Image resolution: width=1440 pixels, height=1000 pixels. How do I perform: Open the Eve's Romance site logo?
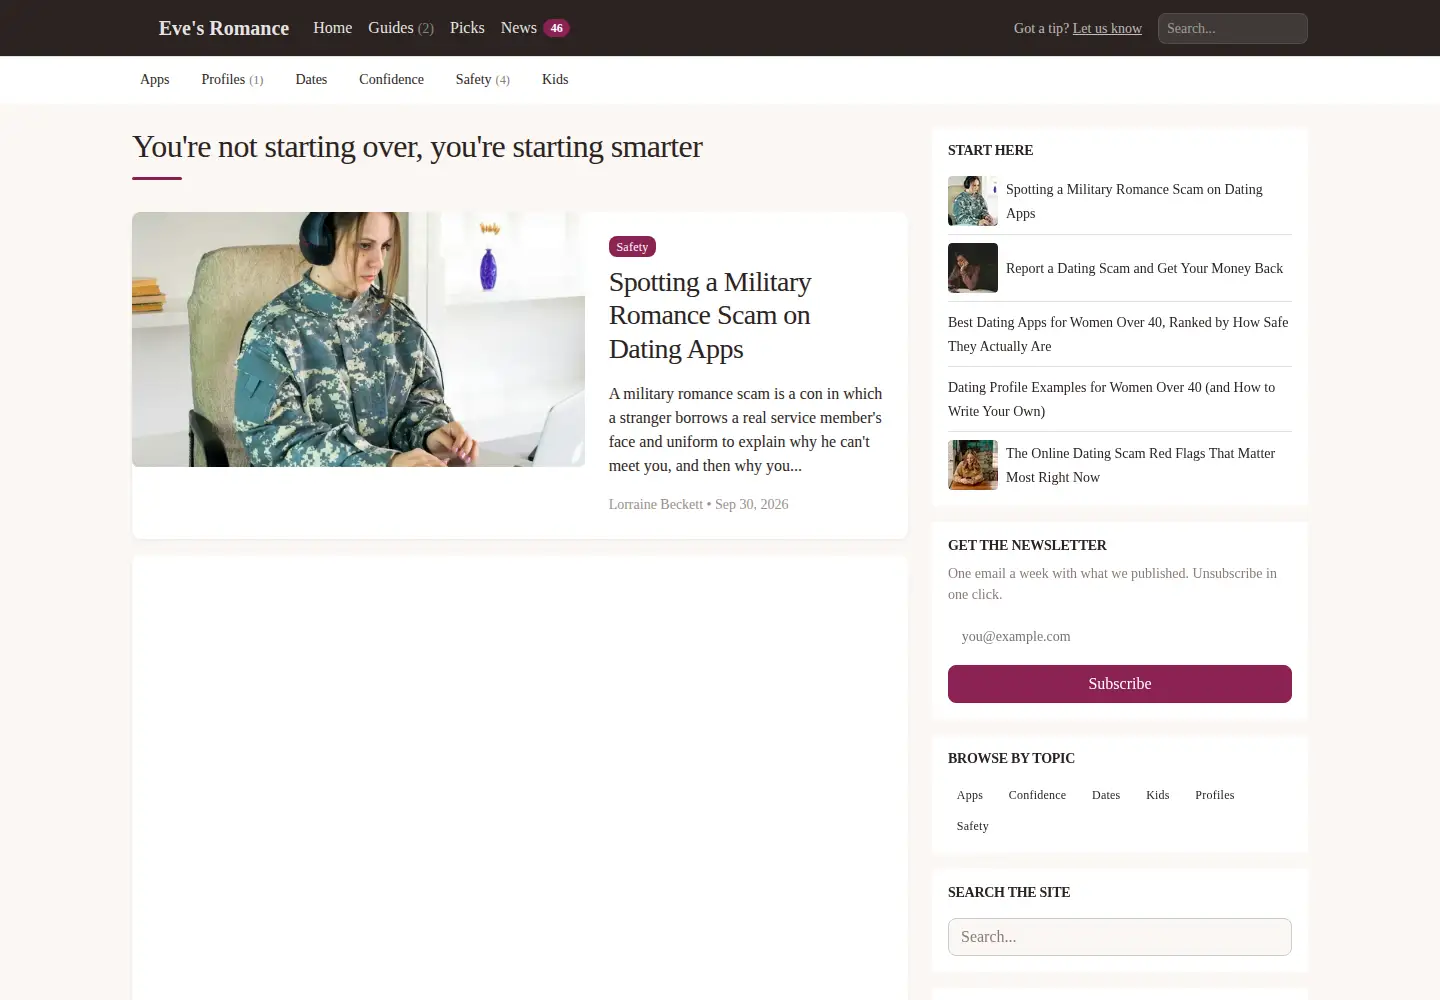[223, 28]
